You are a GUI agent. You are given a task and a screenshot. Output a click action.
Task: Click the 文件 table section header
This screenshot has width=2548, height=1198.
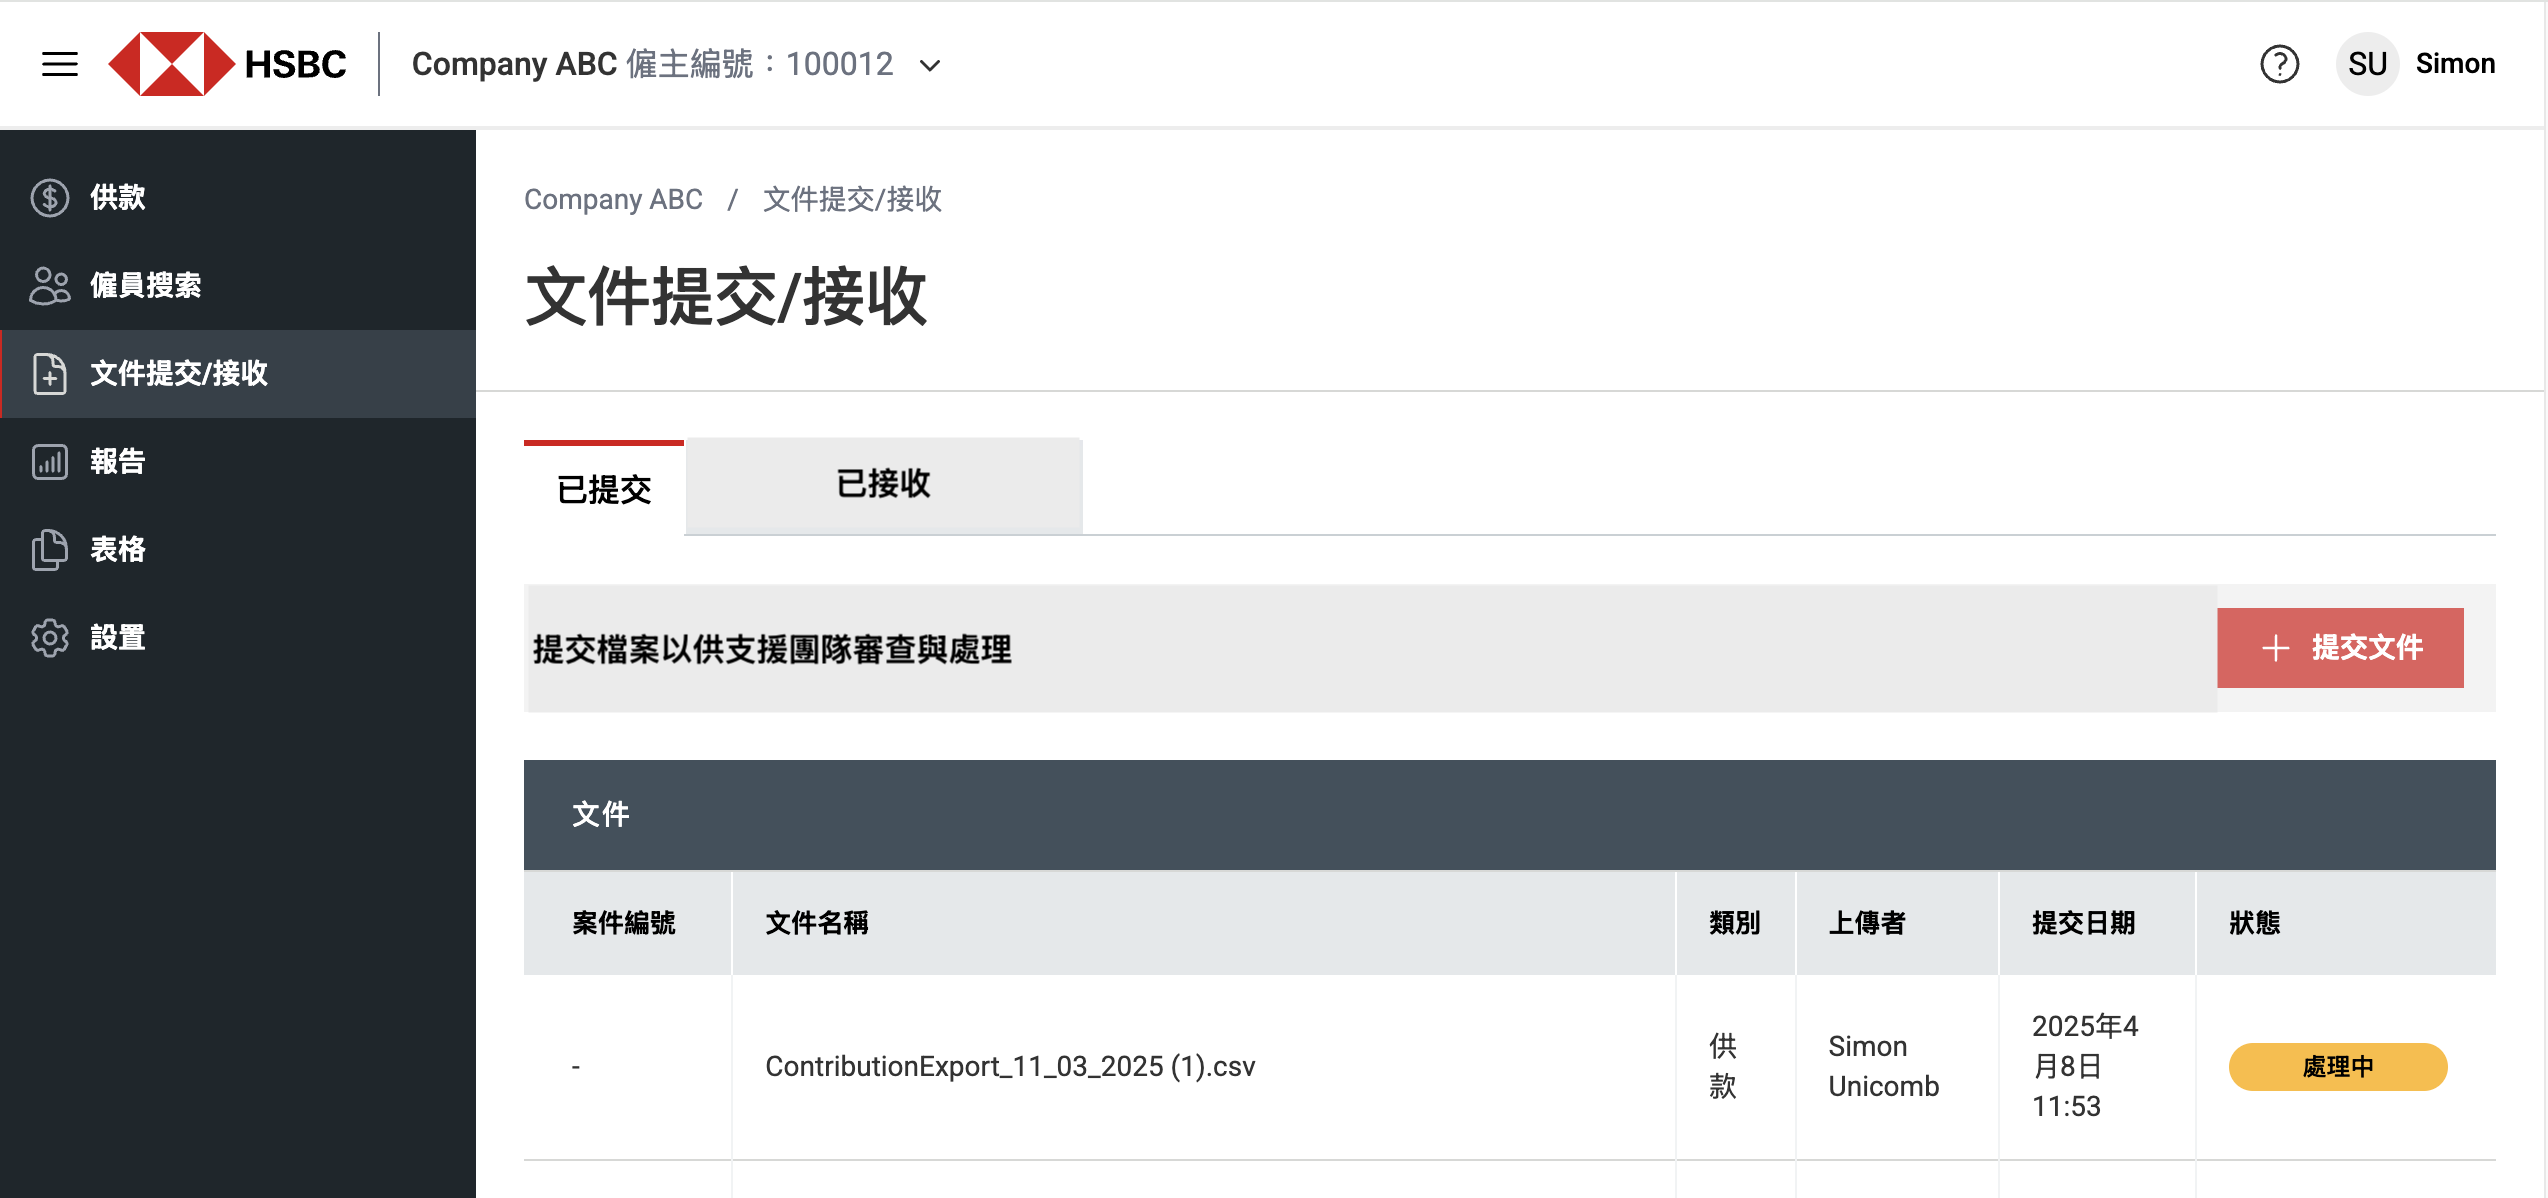tap(1510, 814)
